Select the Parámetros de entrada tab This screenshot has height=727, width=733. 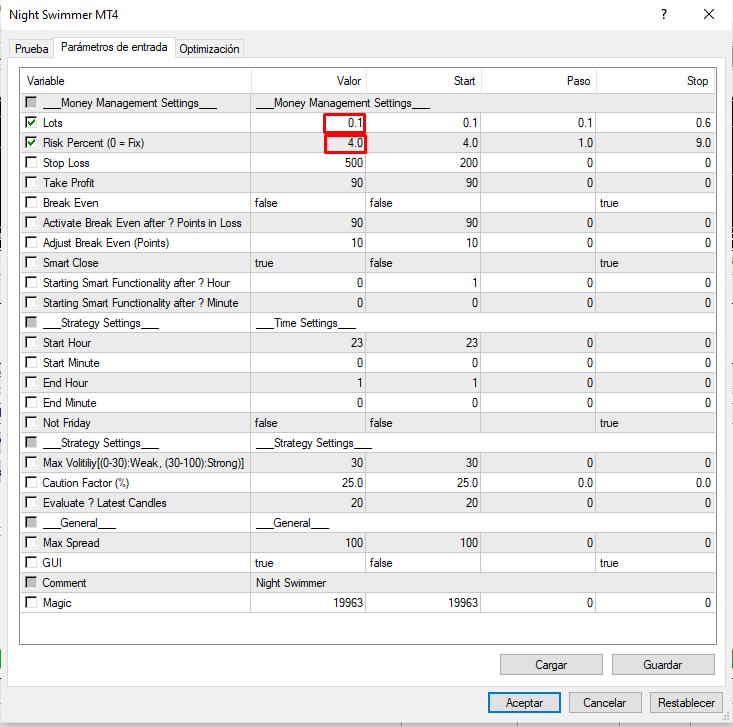pyautogui.click(x=114, y=47)
